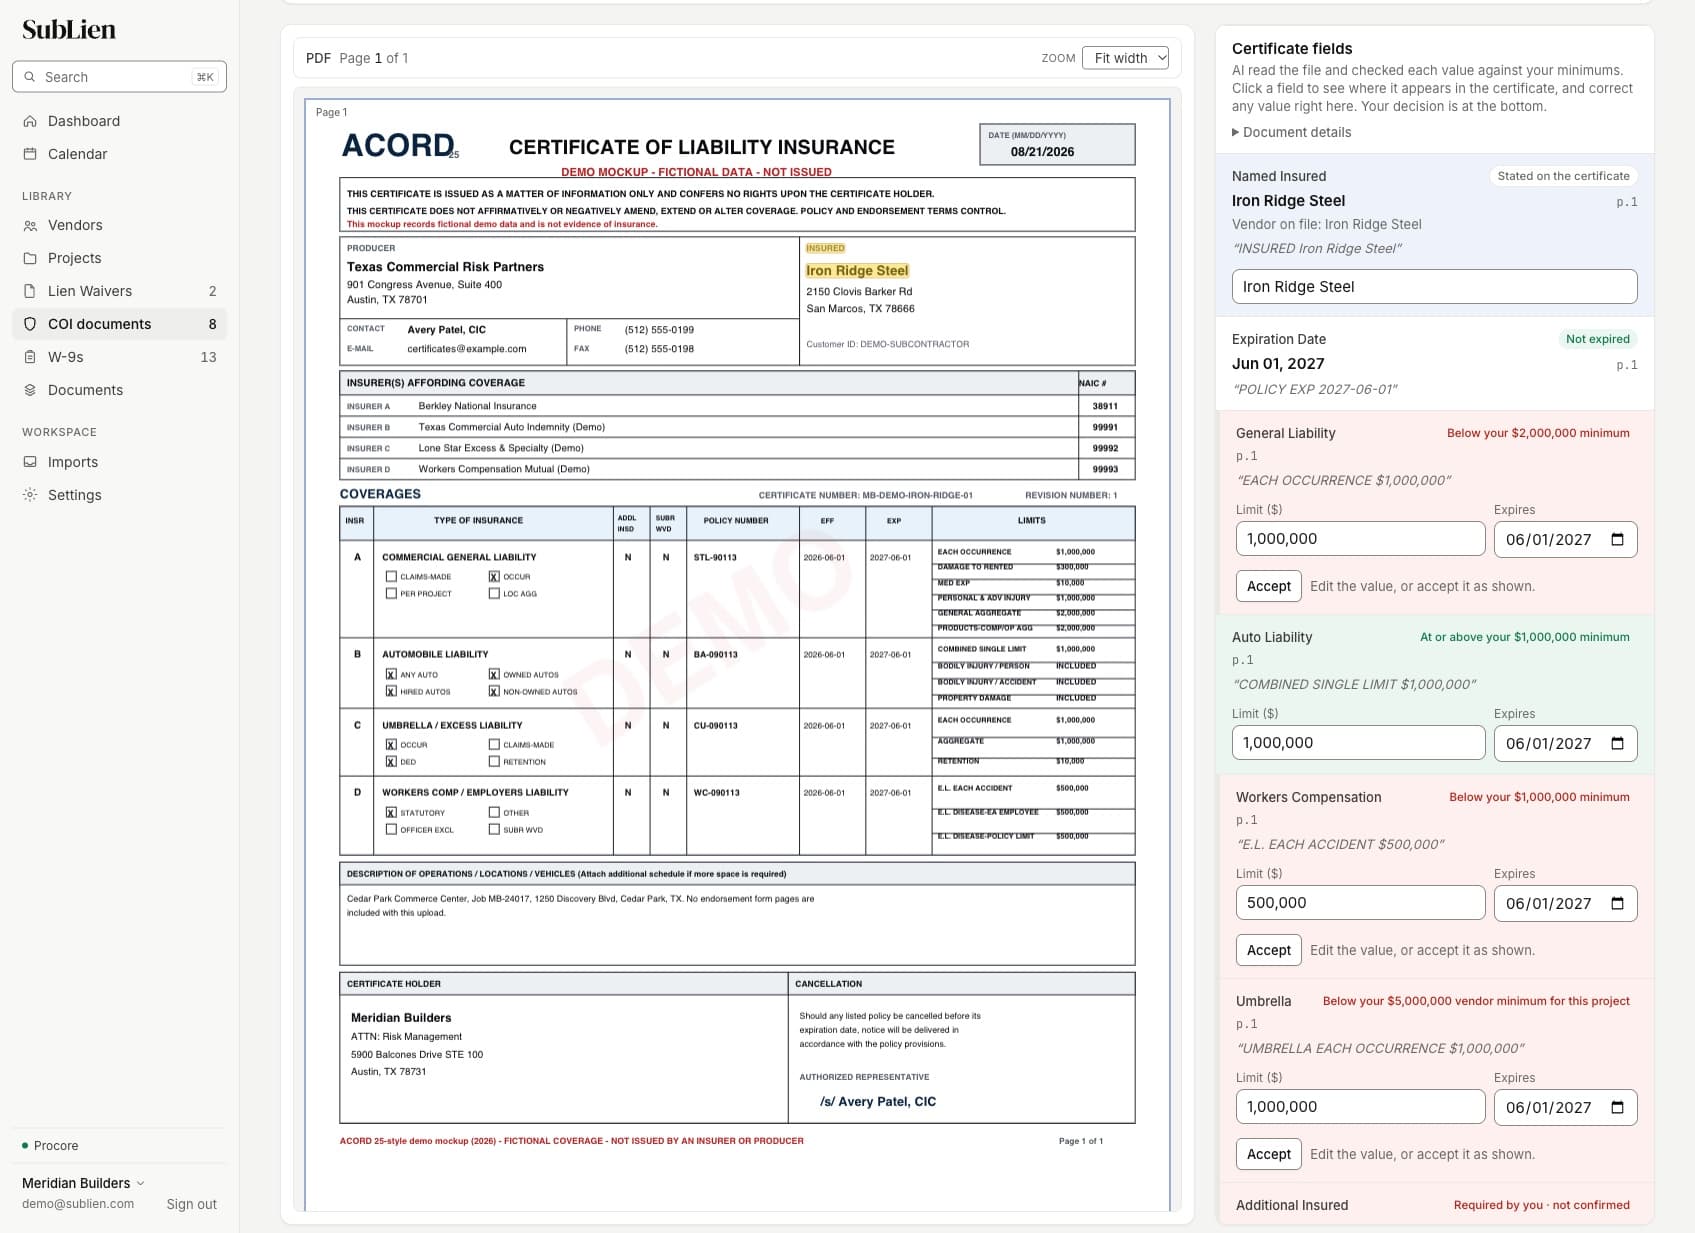This screenshot has height=1233, width=1695.
Task: Click the Lien Waivers file icon
Action: [x=30, y=291]
